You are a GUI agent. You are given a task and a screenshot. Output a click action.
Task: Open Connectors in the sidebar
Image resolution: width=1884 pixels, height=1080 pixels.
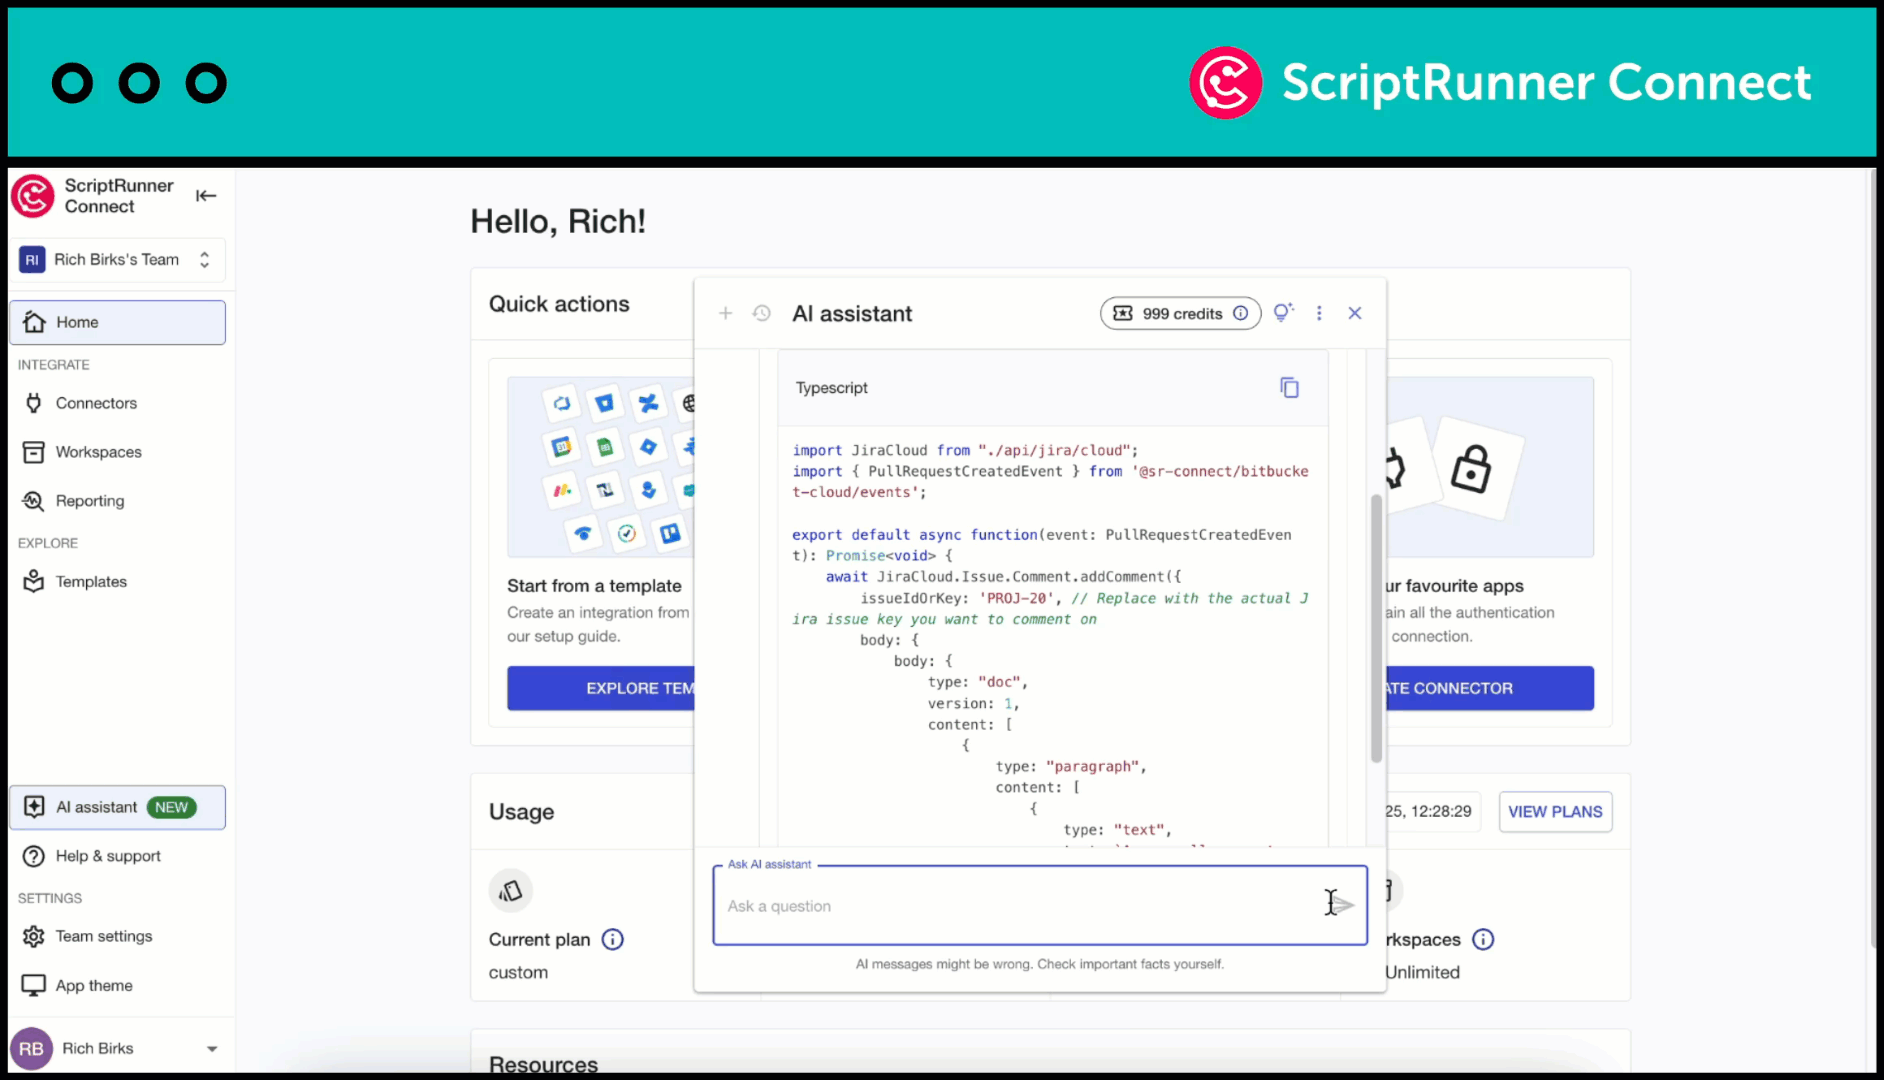tap(117, 403)
